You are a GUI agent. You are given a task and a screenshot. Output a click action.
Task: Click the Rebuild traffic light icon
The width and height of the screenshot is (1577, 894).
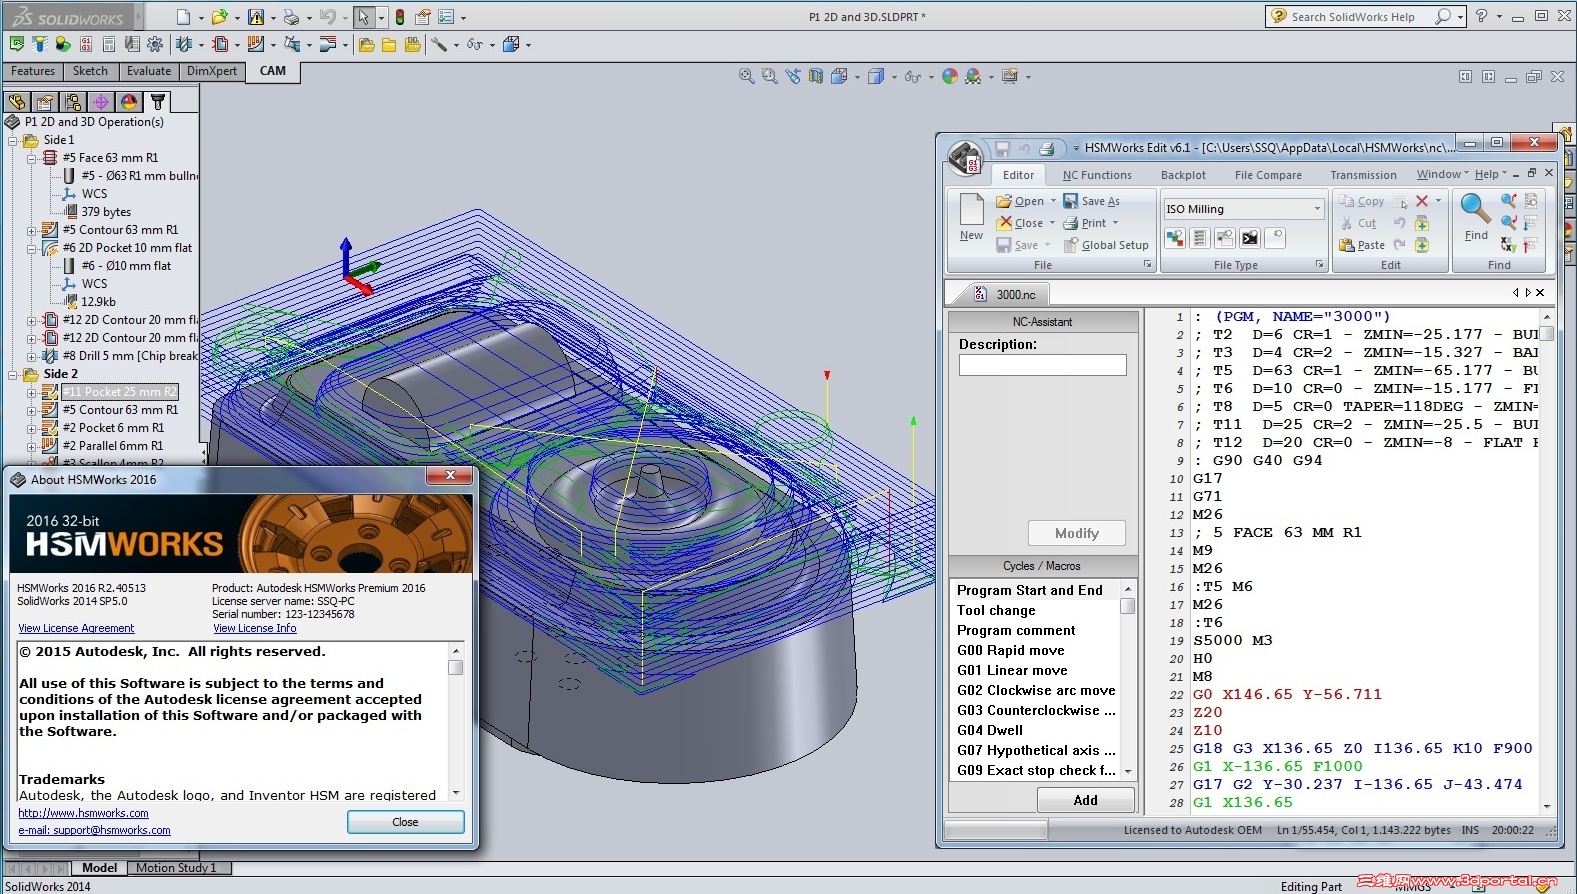point(400,17)
